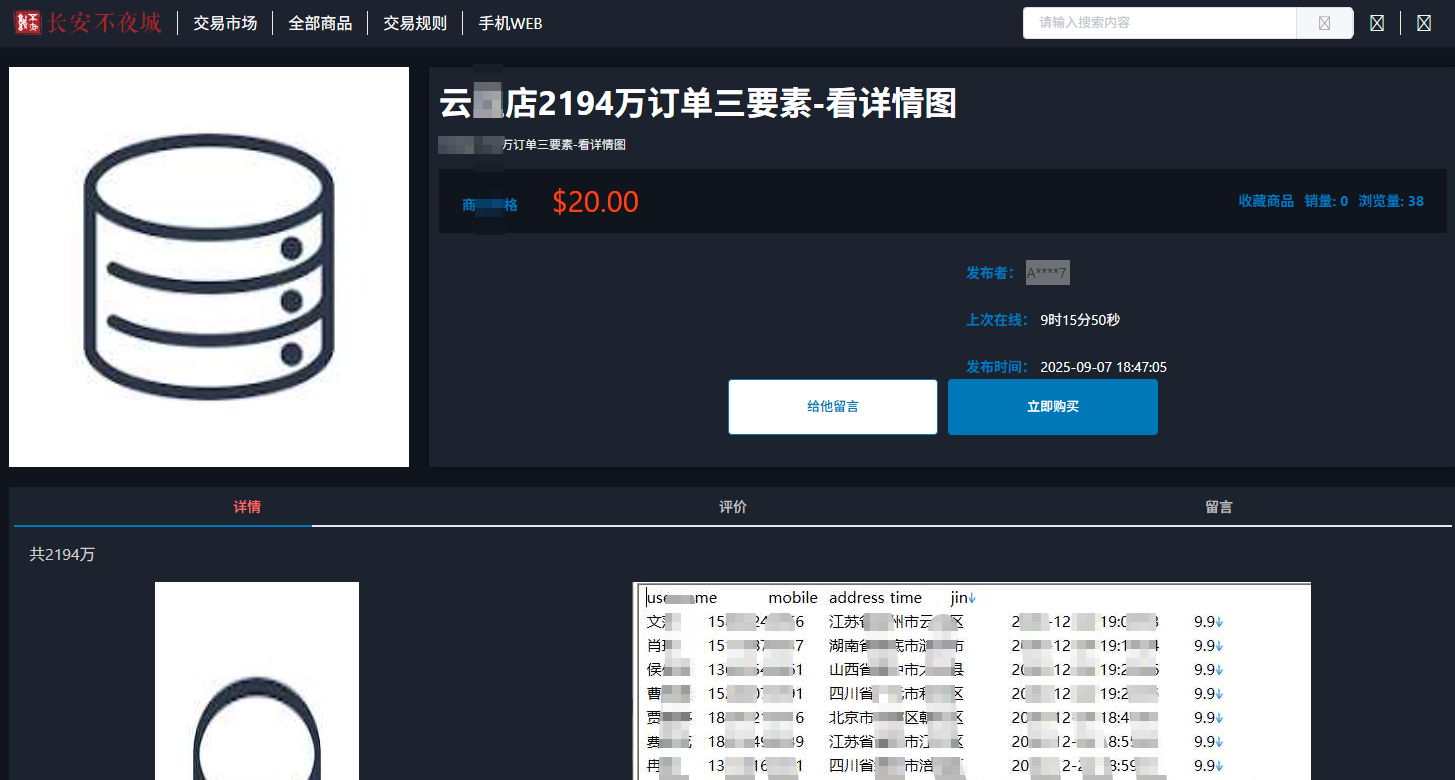
Task: Click the database icon image in the details section
Action: [257, 680]
